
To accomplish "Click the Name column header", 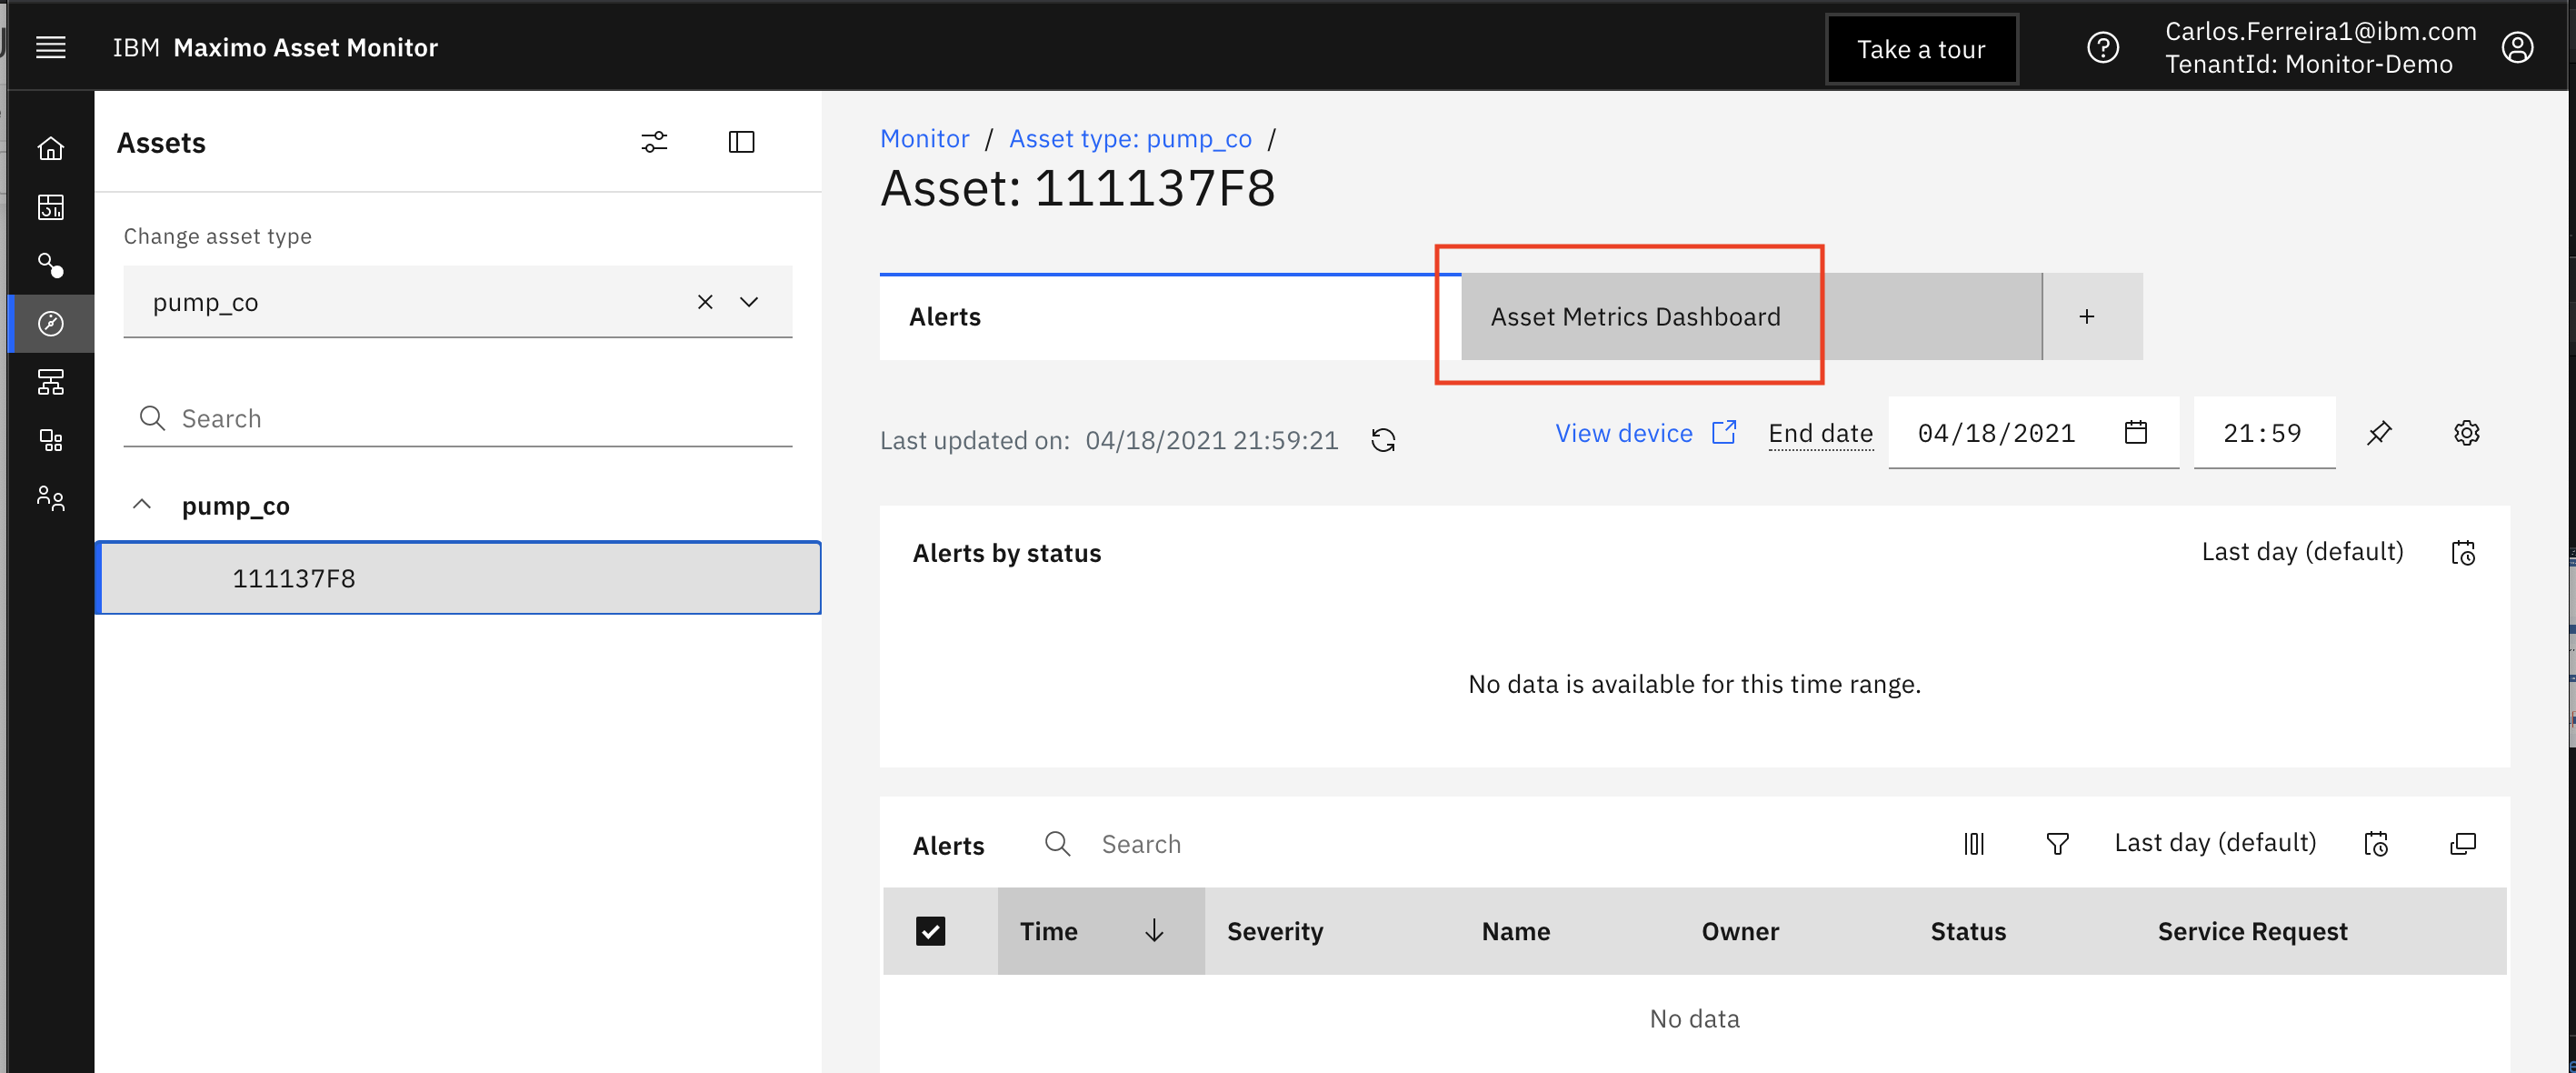I will tap(1515, 931).
